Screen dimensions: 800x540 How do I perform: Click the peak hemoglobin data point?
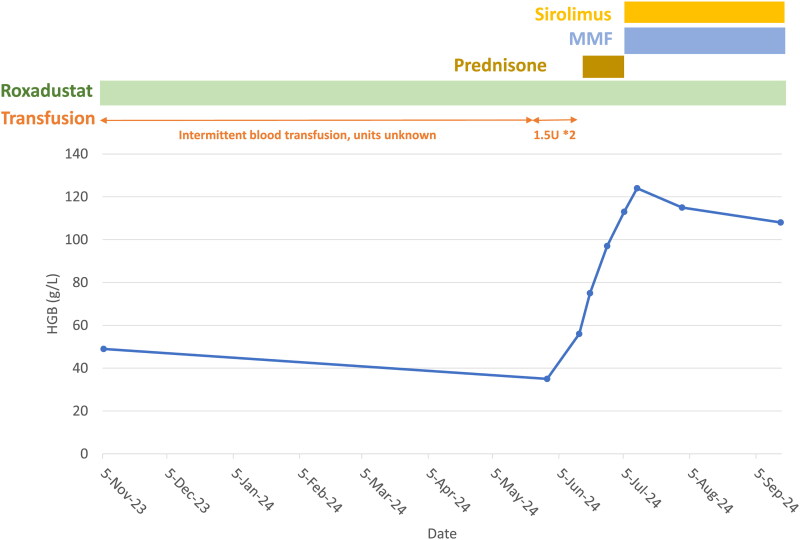637,188
